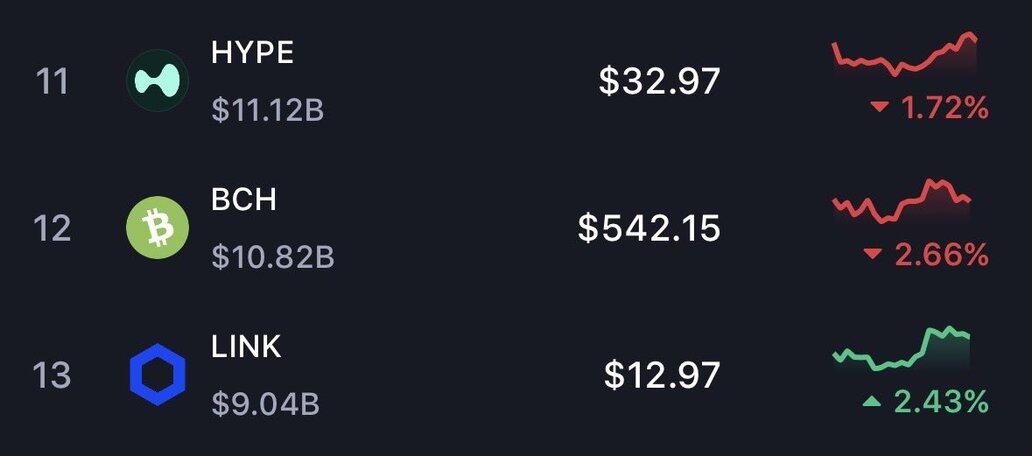The height and width of the screenshot is (456, 1032).
Task: Click the Chainlink blue hexagon logo
Action: pyautogui.click(x=158, y=375)
